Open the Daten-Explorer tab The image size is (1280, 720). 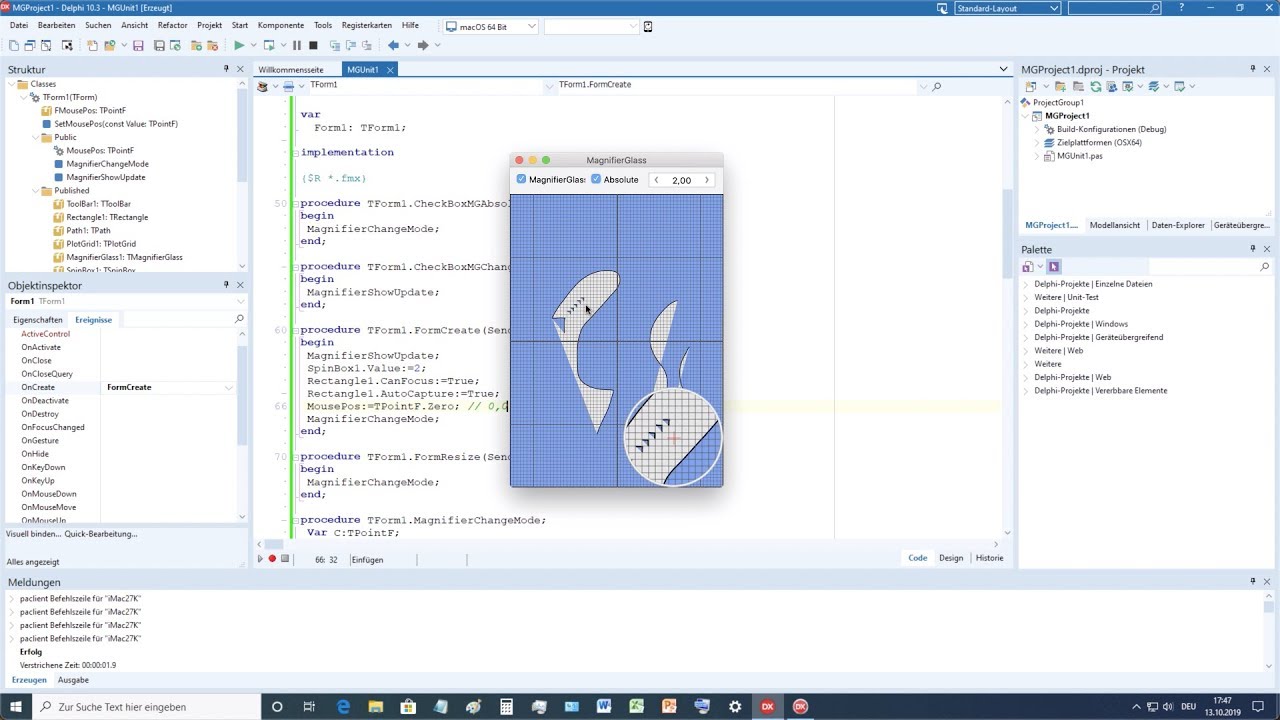pyautogui.click(x=1178, y=225)
